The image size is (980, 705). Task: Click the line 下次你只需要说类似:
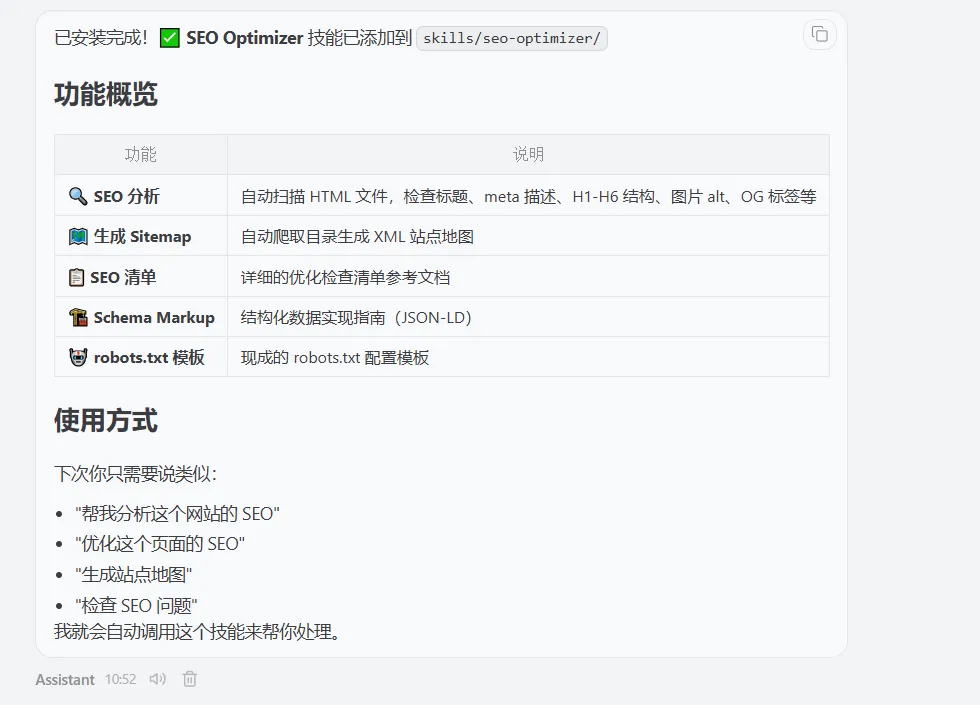point(135,474)
